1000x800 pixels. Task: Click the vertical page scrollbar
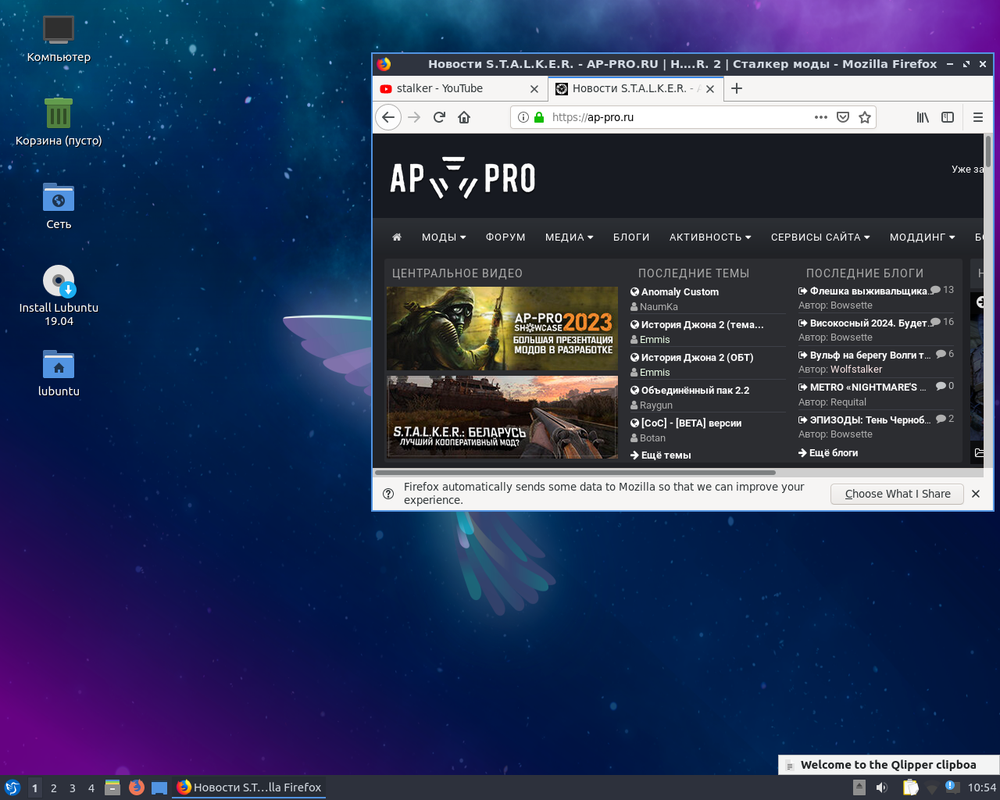(989, 152)
